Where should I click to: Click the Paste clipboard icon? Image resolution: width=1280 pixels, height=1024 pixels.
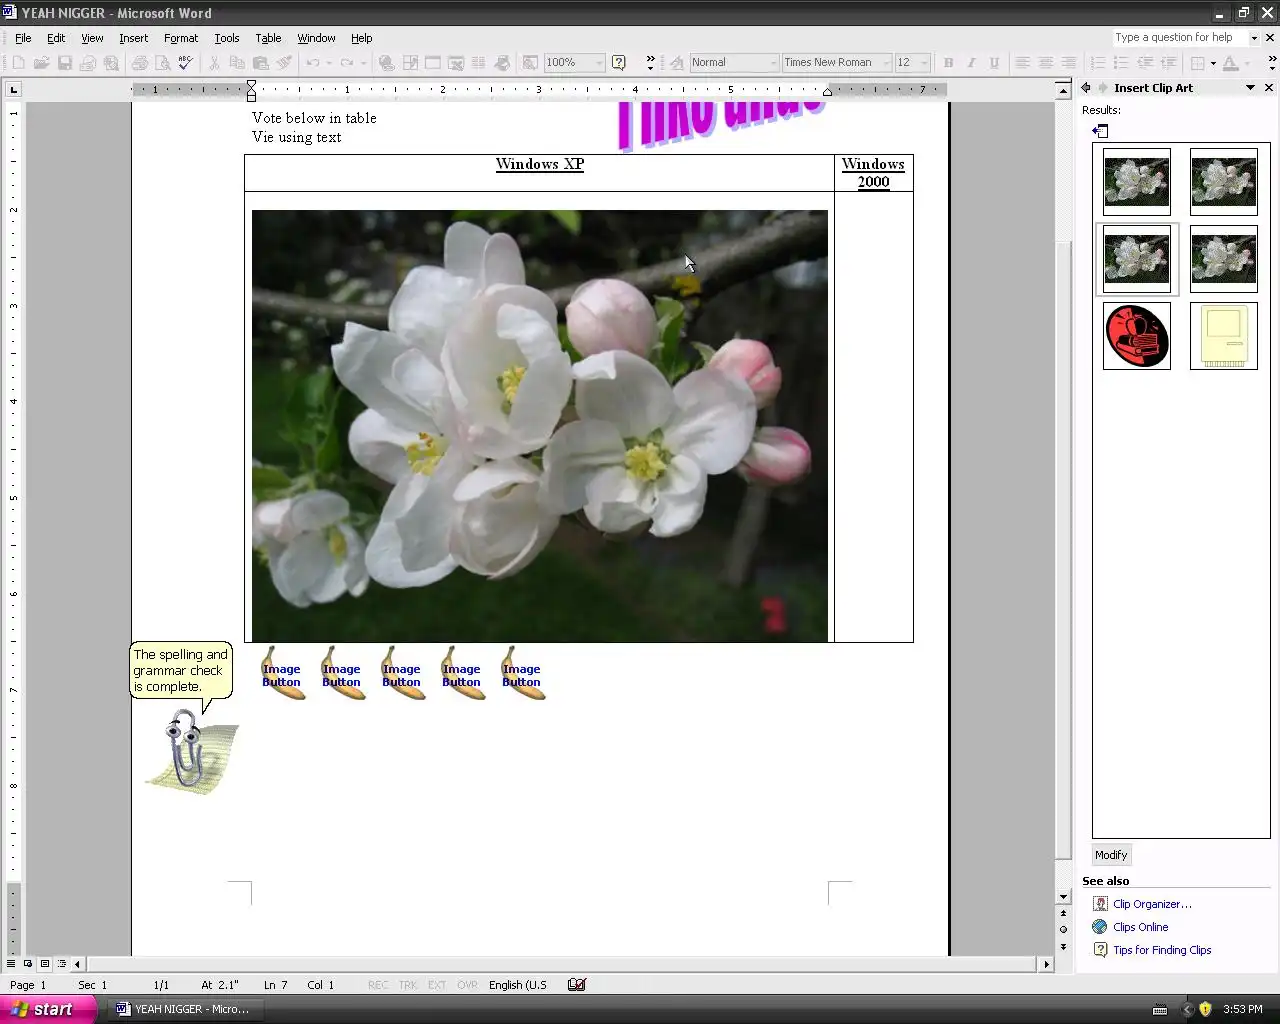260,62
